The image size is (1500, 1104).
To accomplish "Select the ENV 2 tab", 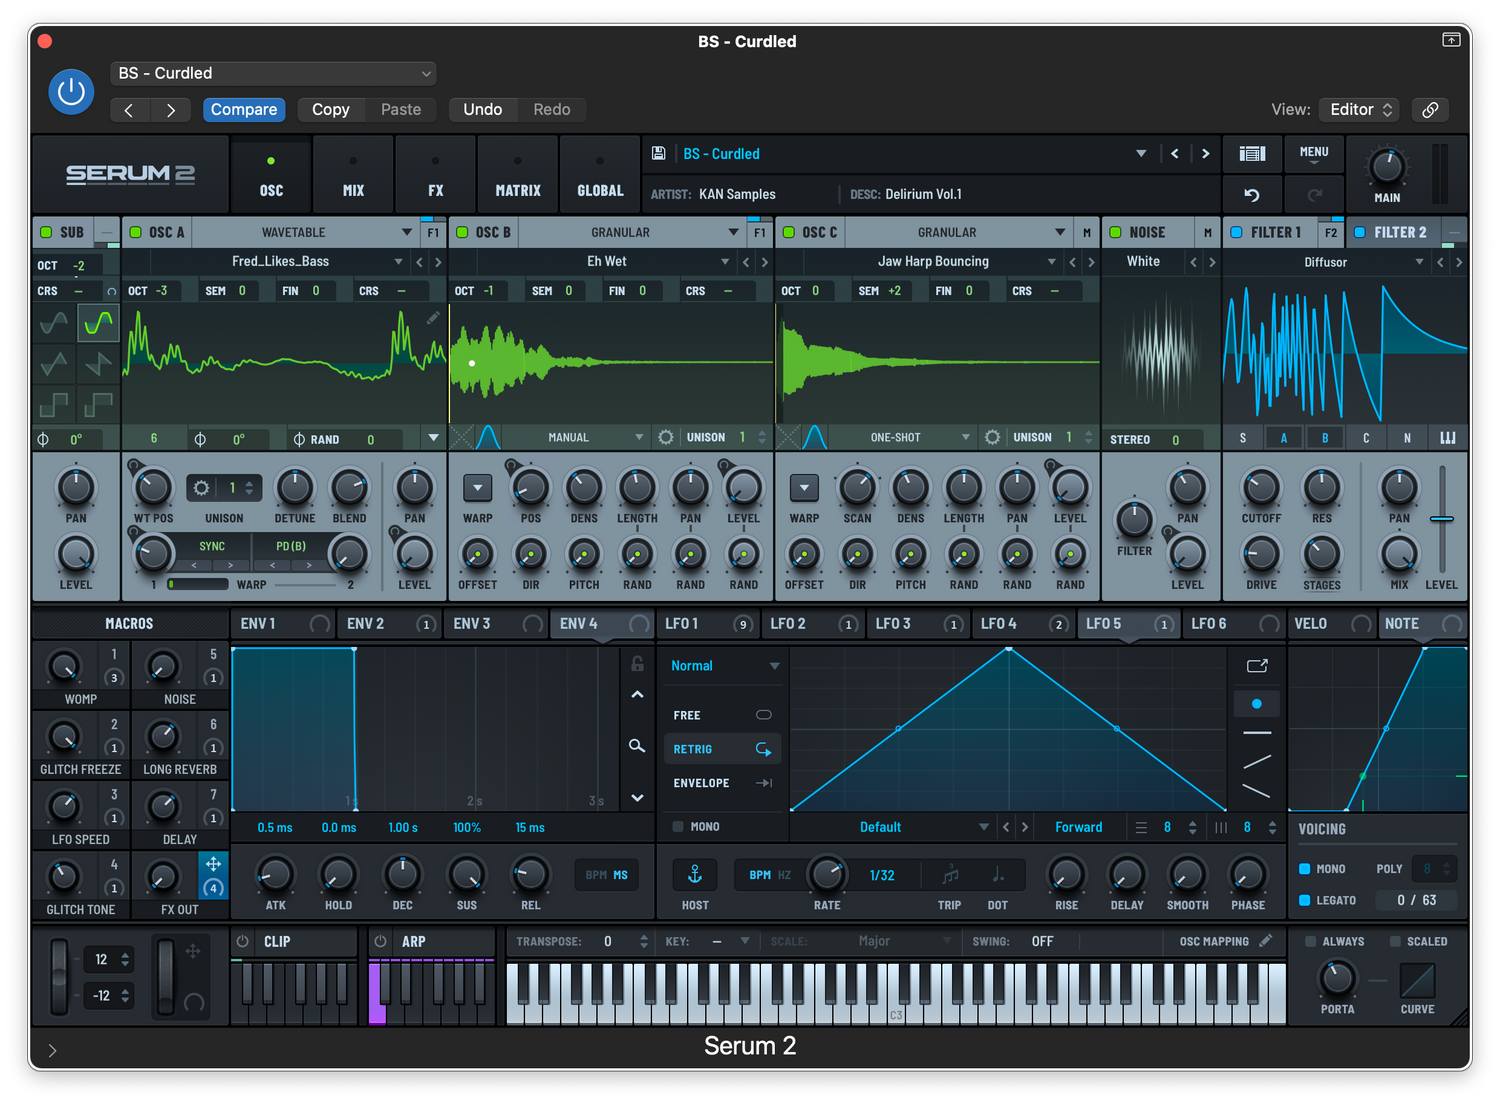I will [x=389, y=623].
